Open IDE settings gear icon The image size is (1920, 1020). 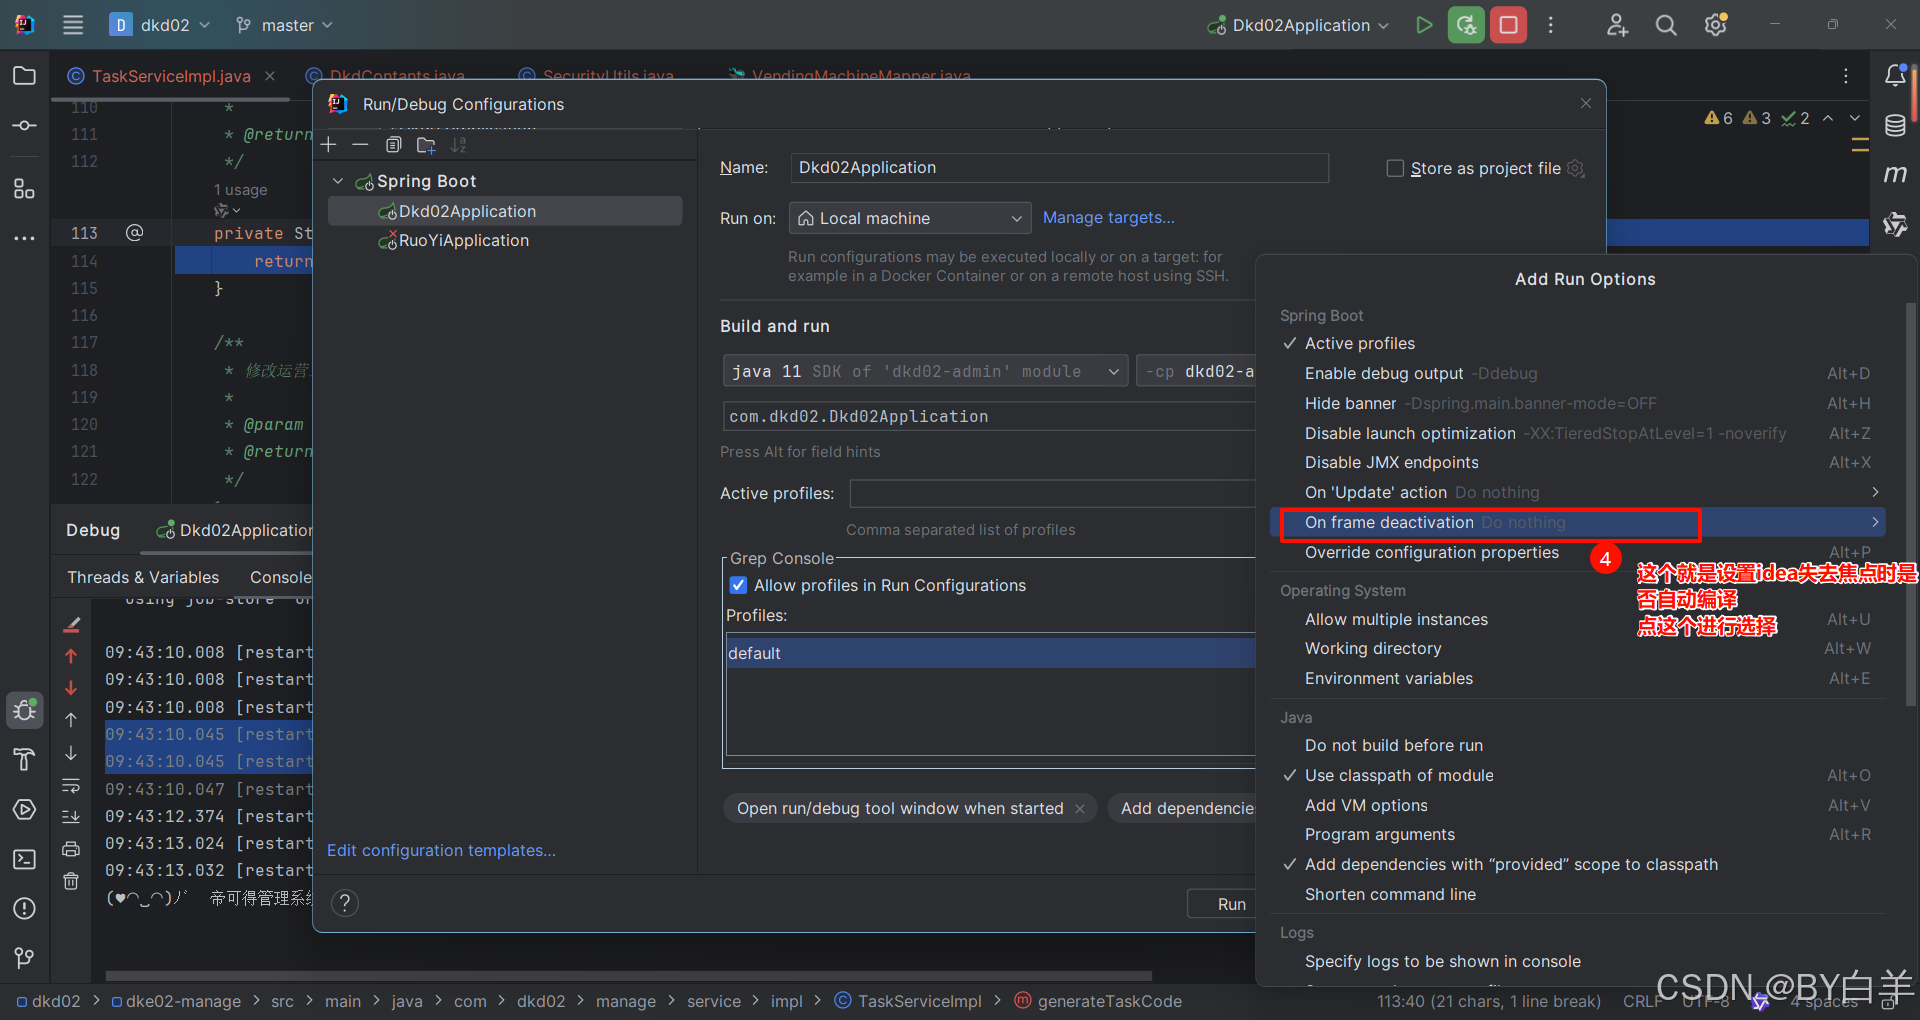tap(1716, 25)
